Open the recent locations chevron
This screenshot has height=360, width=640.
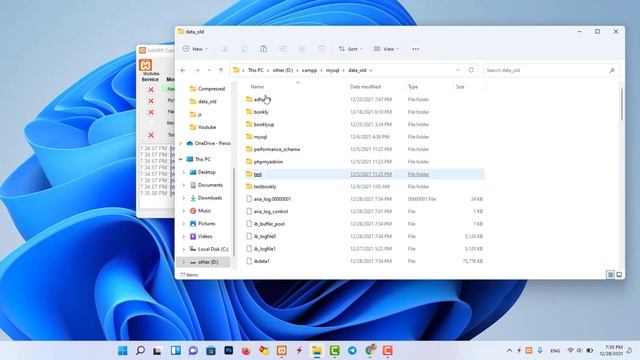(209, 70)
